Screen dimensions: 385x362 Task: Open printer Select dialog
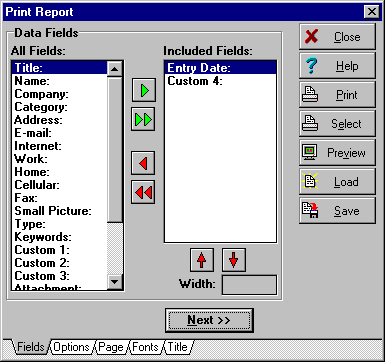pos(337,124)
